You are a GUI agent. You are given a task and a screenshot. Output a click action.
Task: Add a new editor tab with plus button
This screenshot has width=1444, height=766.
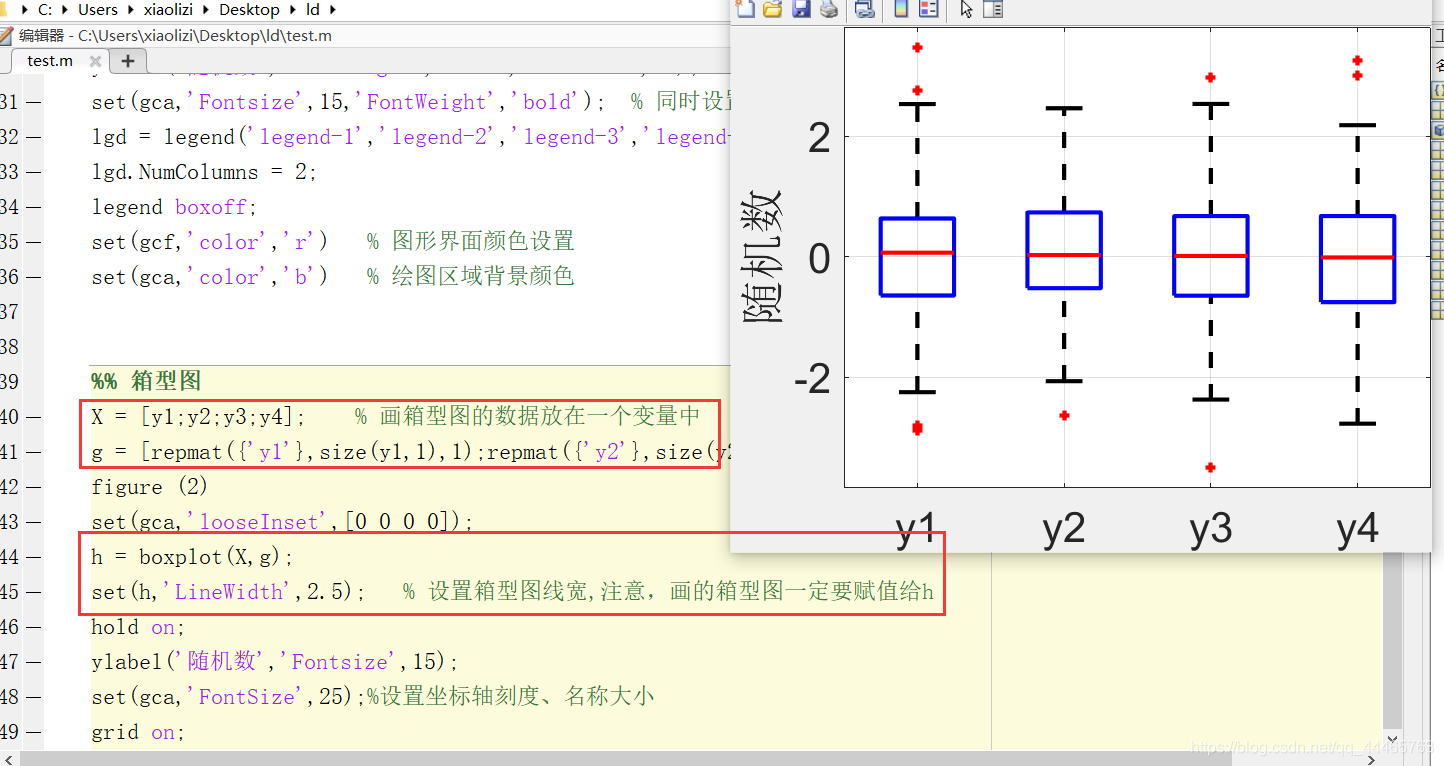[x=127, y=61]
